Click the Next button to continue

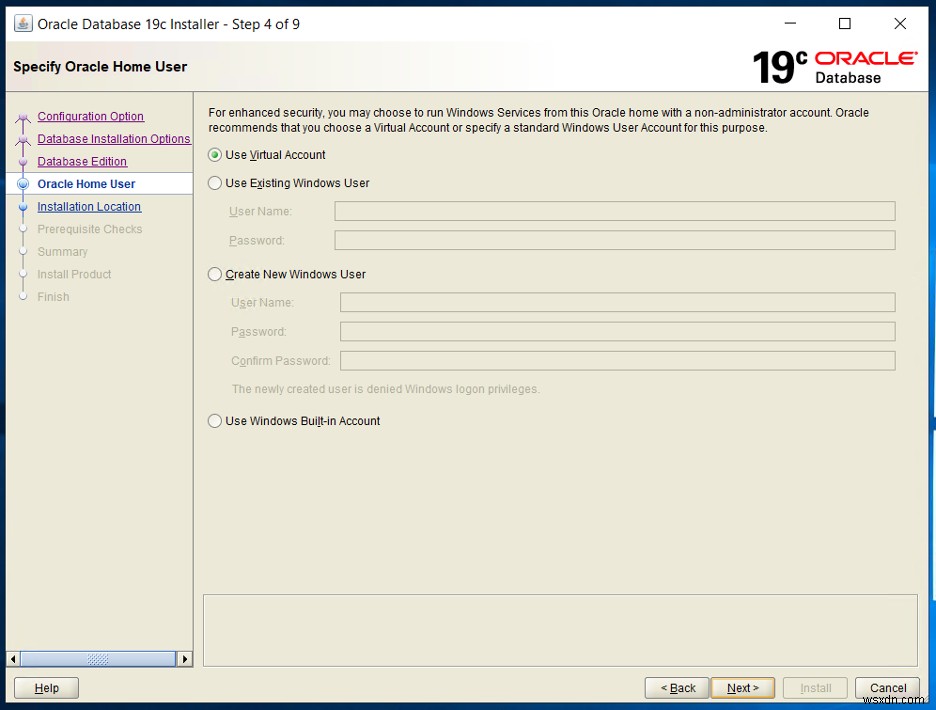pyautogui.click(x=742, y=688)
